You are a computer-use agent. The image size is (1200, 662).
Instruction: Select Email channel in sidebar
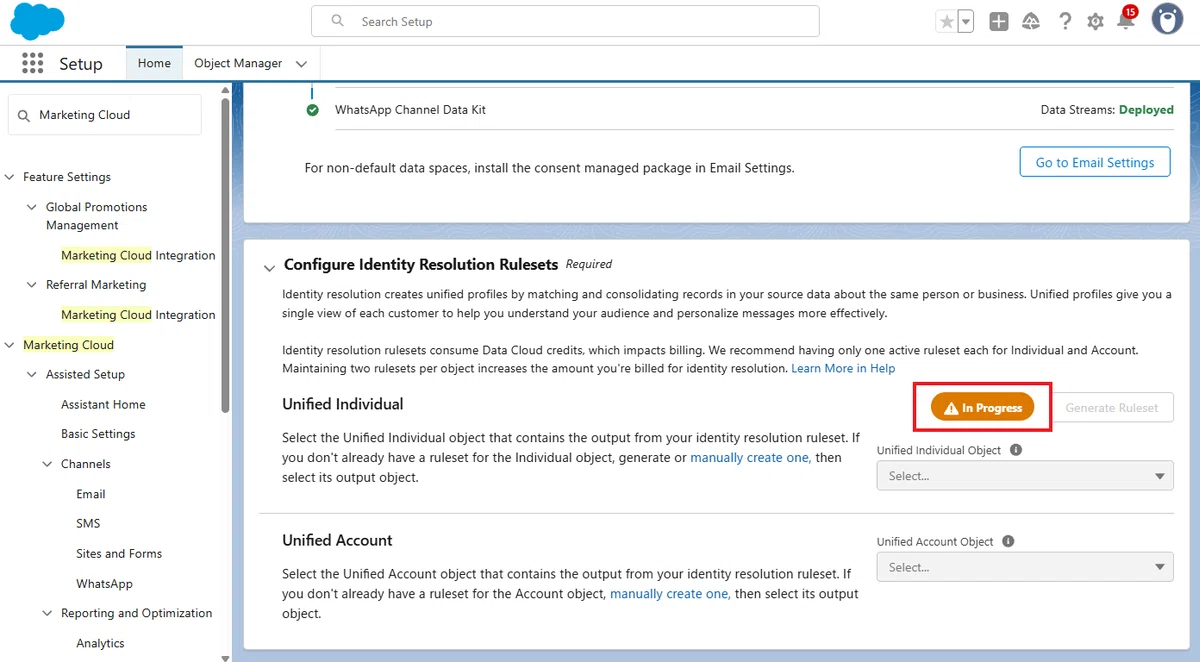pos(91,494)
